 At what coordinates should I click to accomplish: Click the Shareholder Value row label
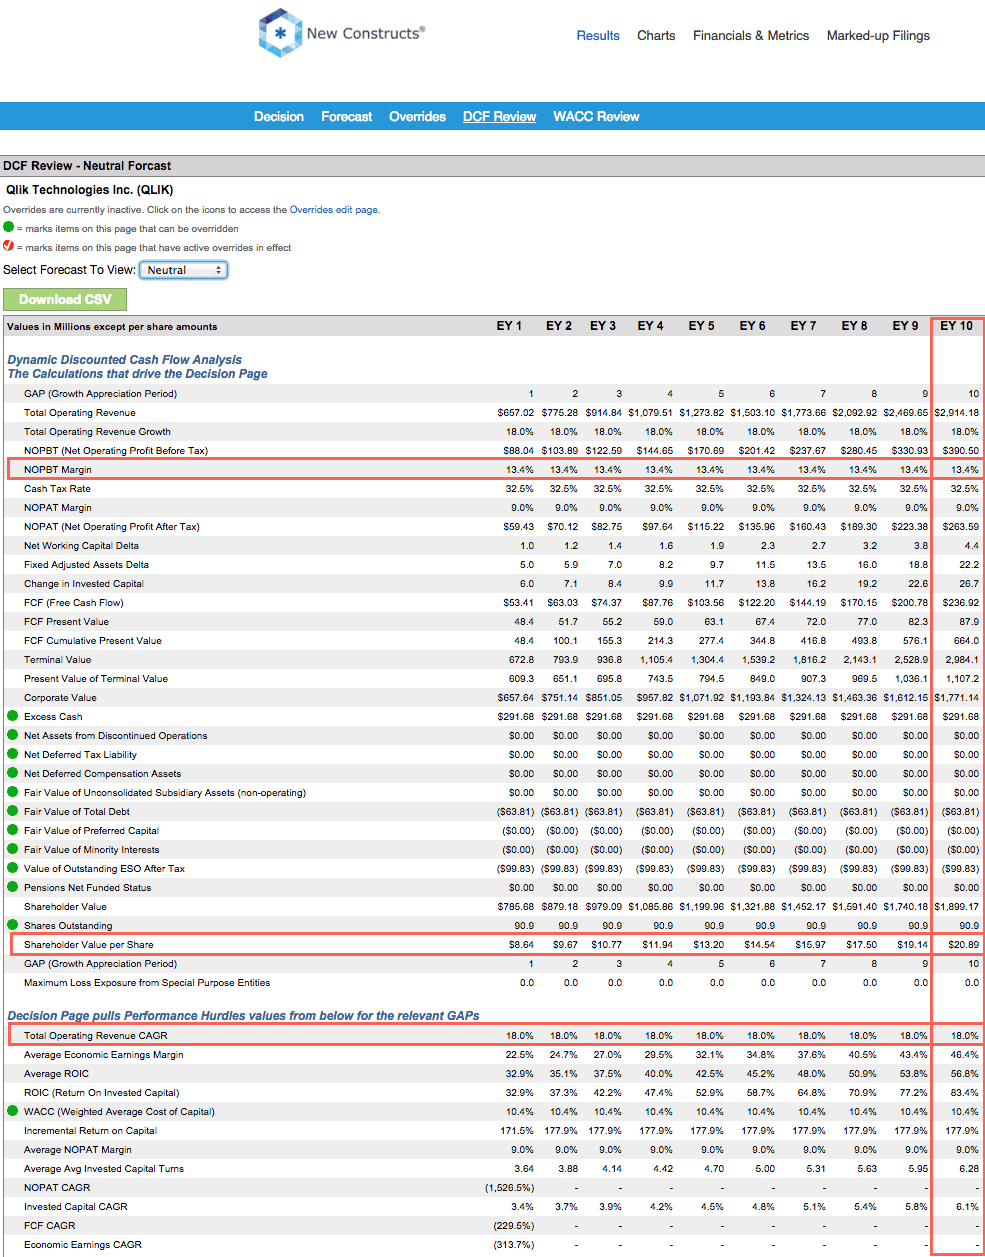click(x=65, y=906)
